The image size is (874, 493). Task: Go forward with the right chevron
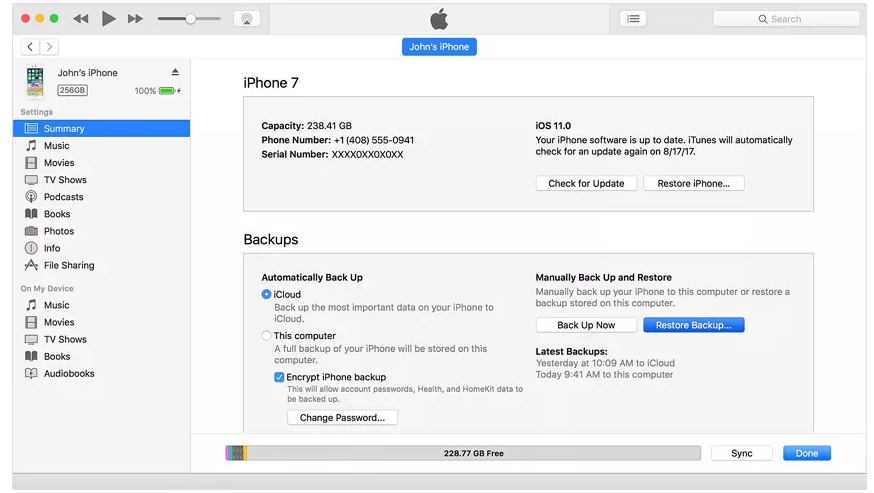tap(50, 47)
